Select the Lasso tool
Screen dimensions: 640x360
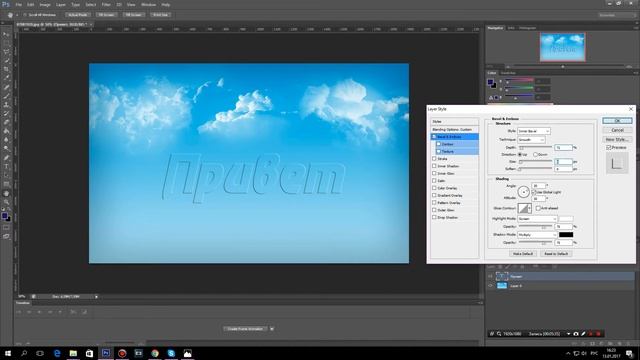[x=6, y=52]
